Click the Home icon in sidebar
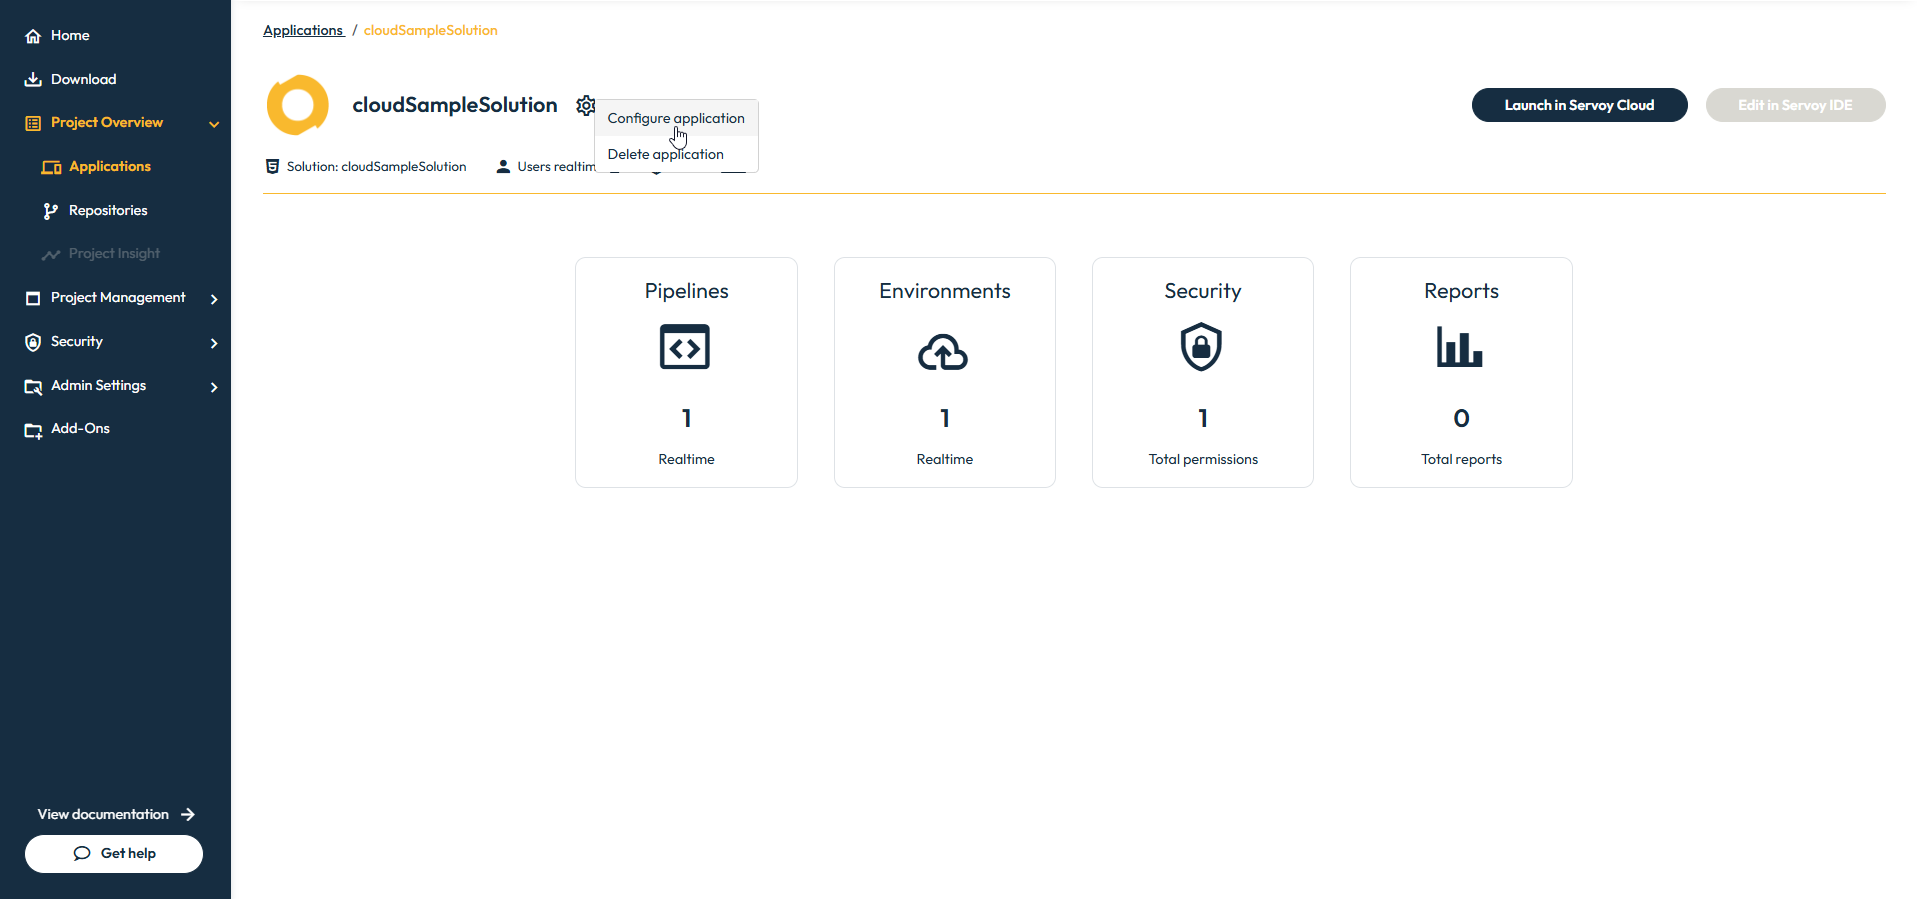 [x=33, y=36]
